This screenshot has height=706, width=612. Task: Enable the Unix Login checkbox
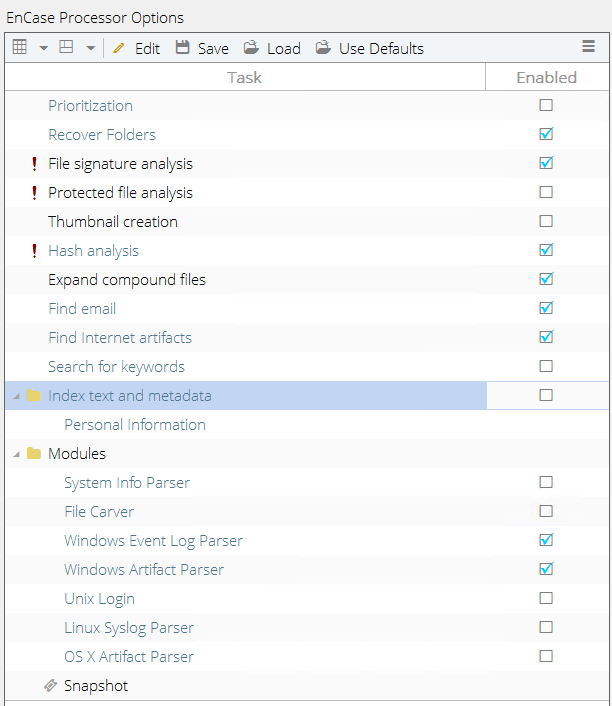tap(546, 597)
